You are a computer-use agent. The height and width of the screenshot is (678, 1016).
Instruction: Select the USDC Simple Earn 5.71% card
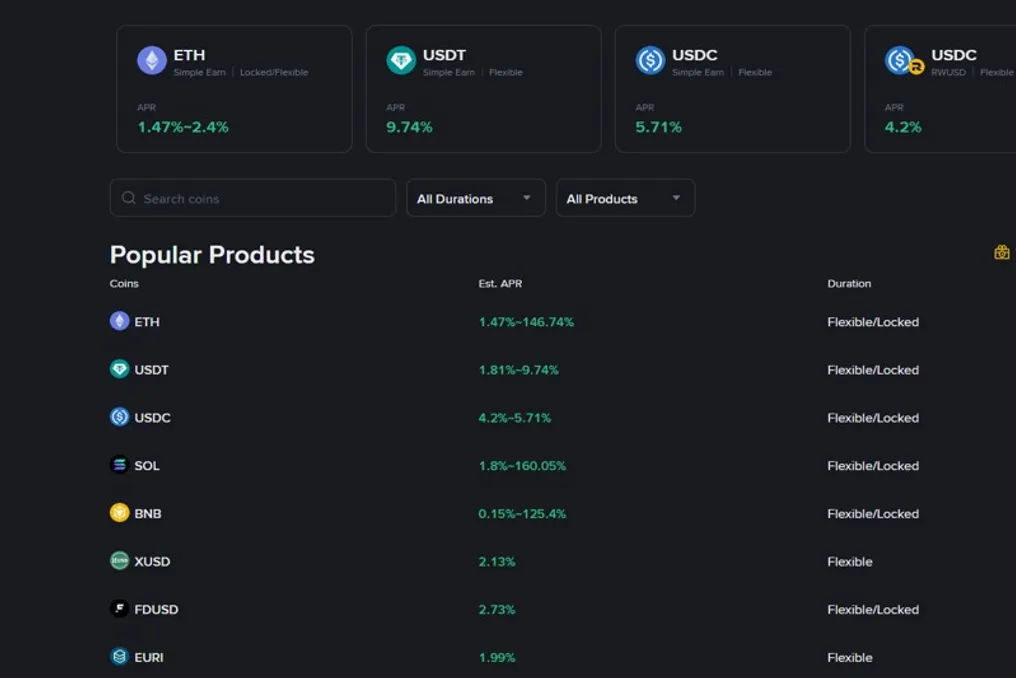(x=733, y=89)
